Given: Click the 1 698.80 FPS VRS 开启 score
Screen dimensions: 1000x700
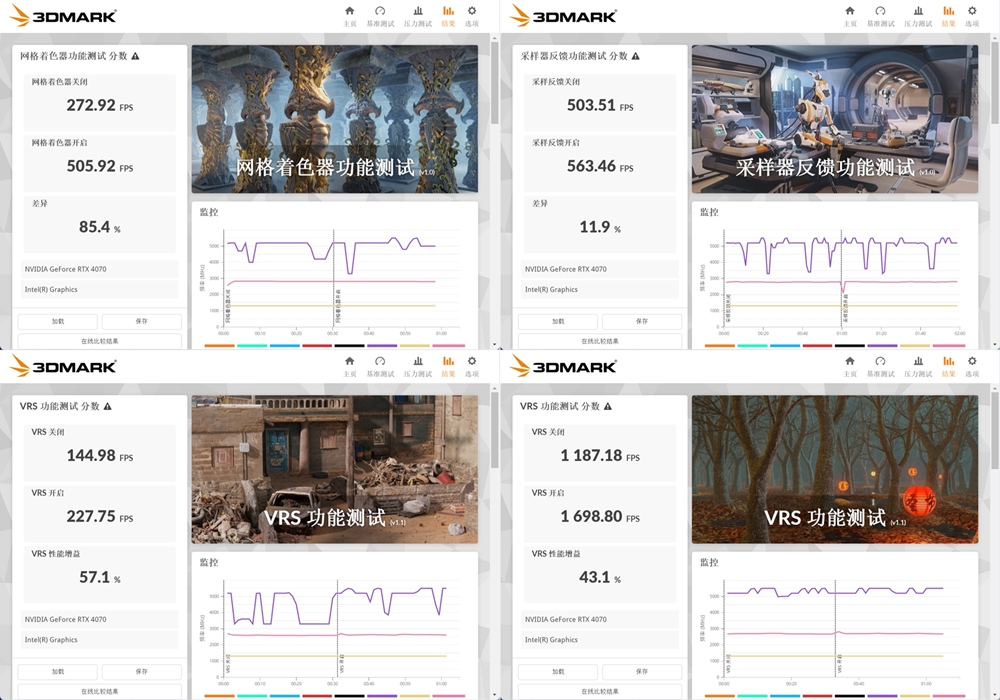Looking at the screenshot, I should point(600,516).
